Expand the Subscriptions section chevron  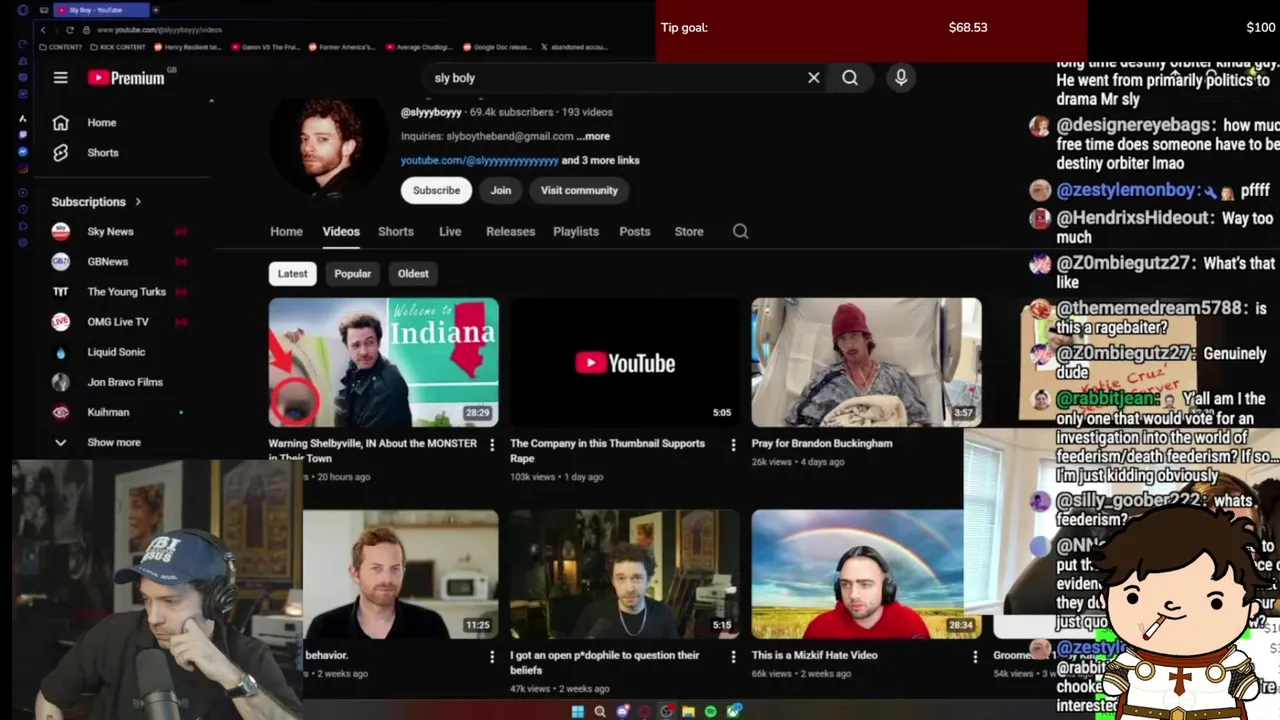click(x=138, y=202)
